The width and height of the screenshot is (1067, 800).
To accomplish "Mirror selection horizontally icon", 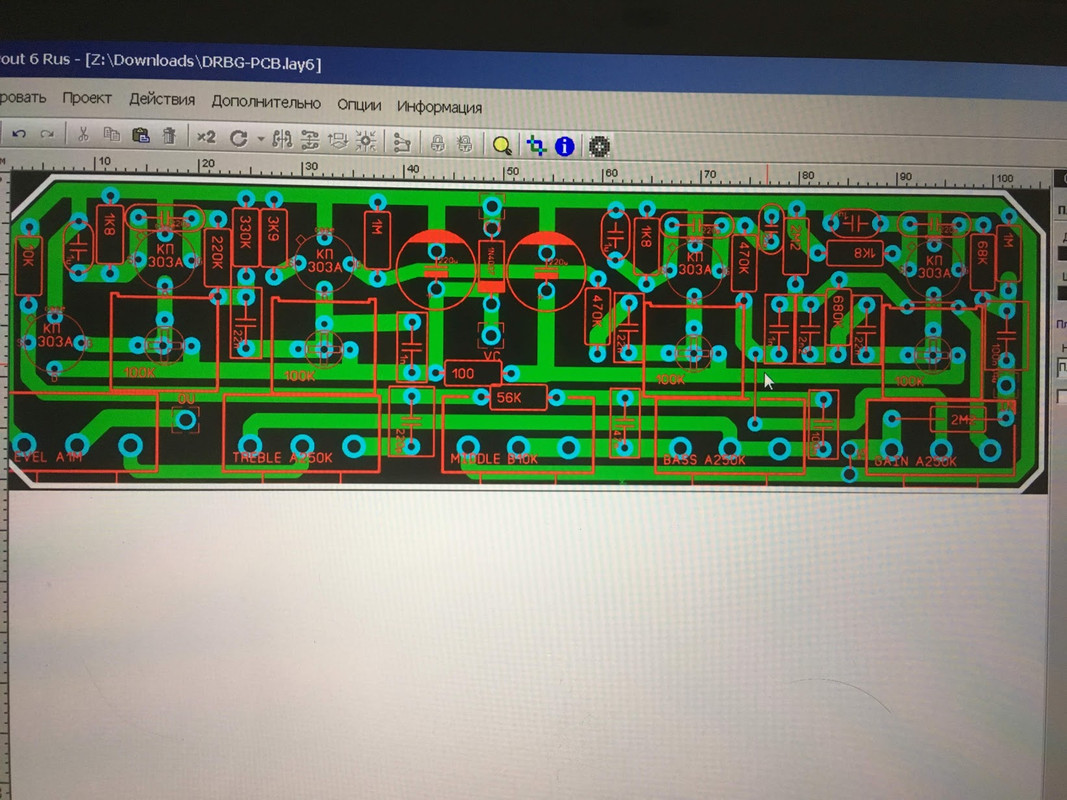I will point(282,139).
